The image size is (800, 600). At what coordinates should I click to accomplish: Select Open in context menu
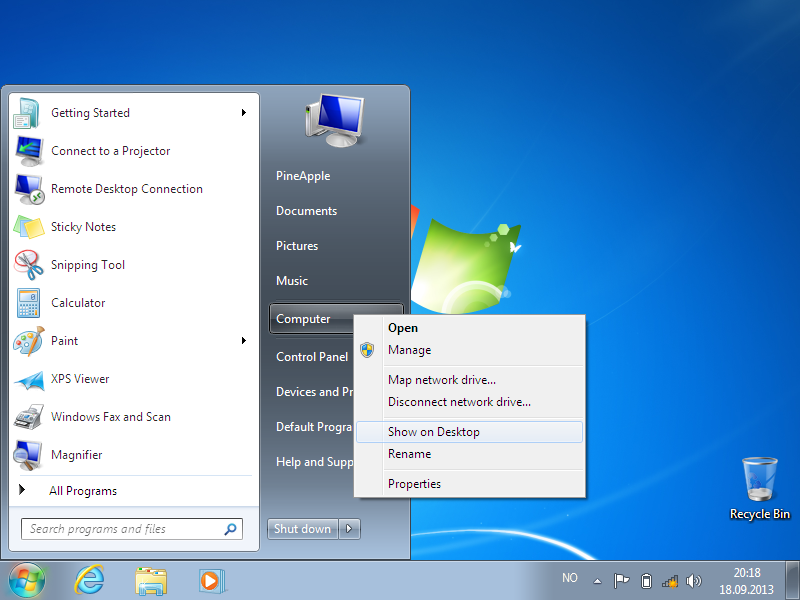pos(469,328)
